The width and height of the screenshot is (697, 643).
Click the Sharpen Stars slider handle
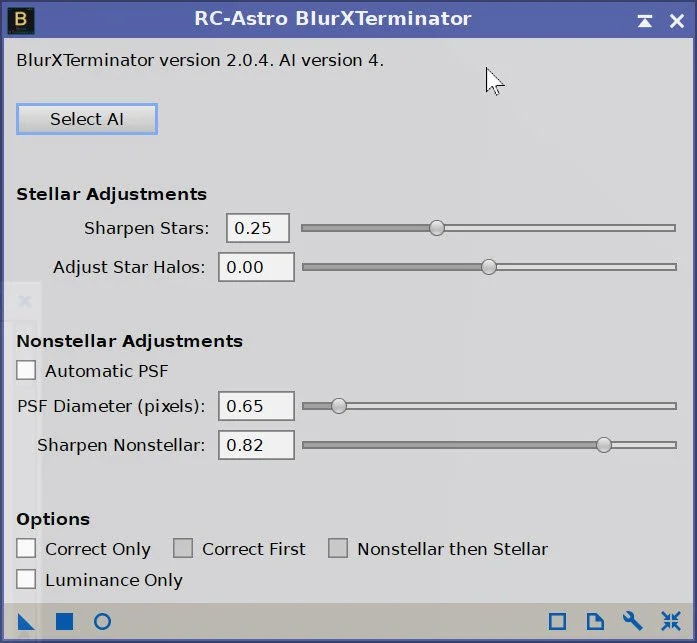[437, 228]
